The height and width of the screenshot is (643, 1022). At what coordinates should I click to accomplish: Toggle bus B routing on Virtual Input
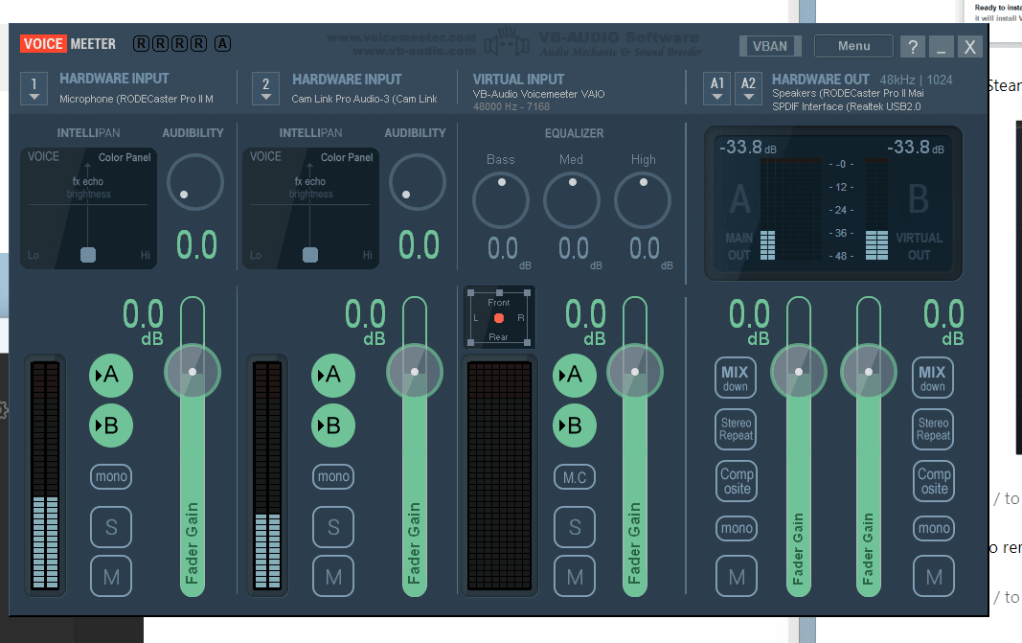[x=574, y=425]
